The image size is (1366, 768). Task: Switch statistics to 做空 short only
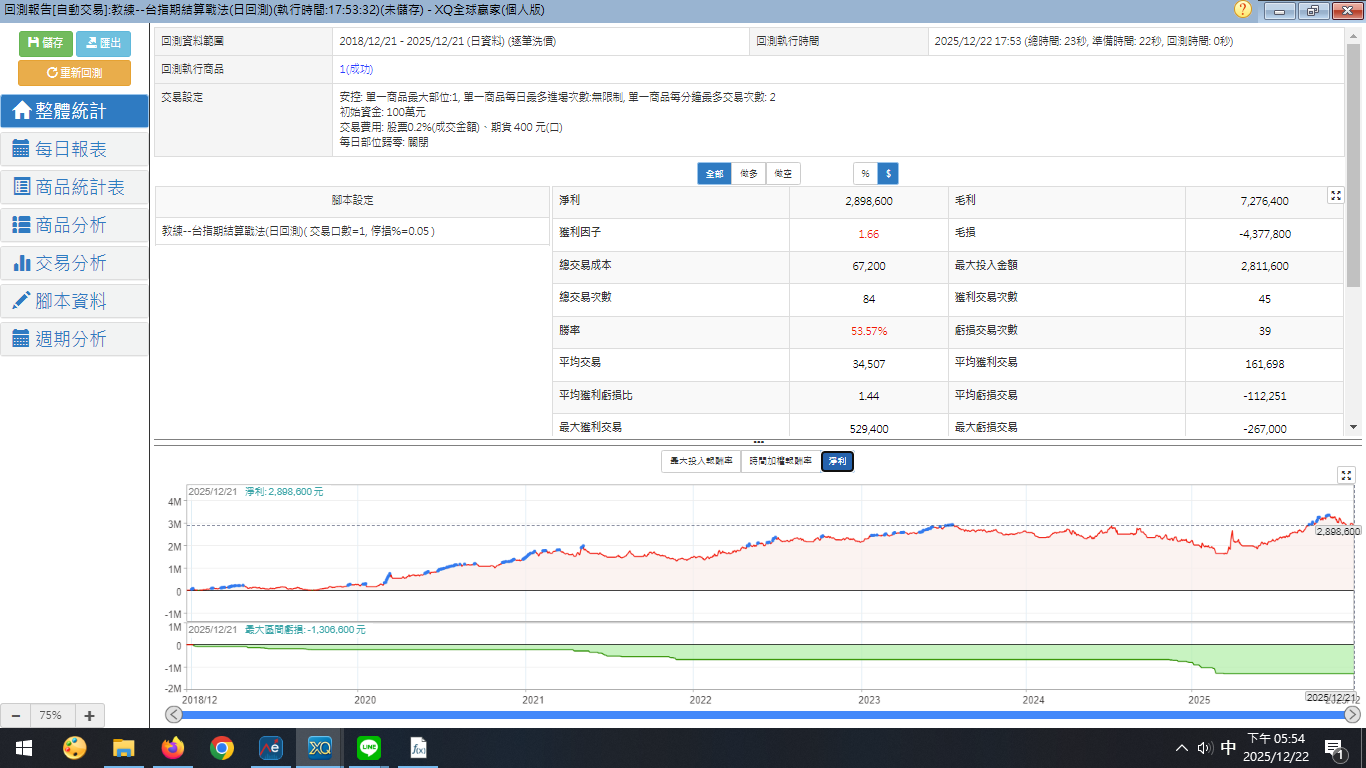pyautogui.click(x=783, y=174)
